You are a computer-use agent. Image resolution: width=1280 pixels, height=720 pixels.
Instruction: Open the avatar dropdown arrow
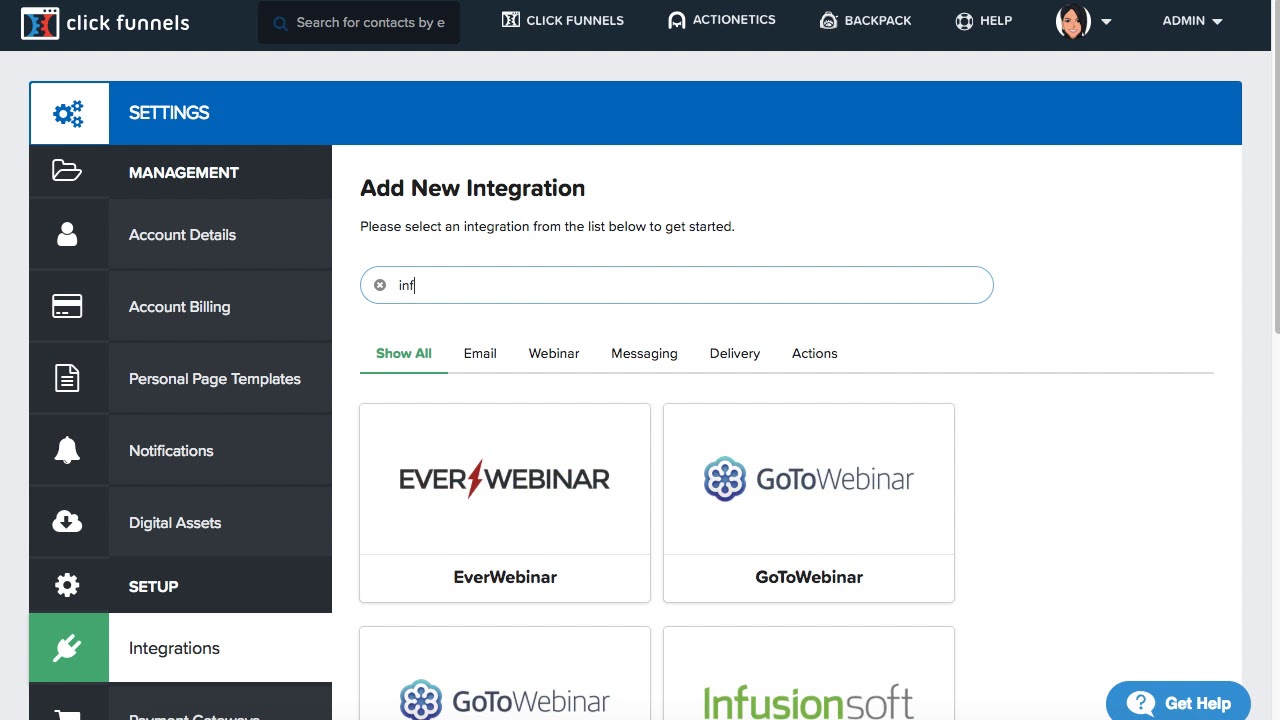[1106, 22]
